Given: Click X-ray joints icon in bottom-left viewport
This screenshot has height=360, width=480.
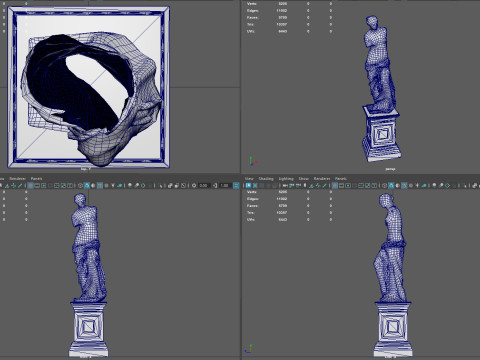Looking at the screenshot, I should point(183,185).
